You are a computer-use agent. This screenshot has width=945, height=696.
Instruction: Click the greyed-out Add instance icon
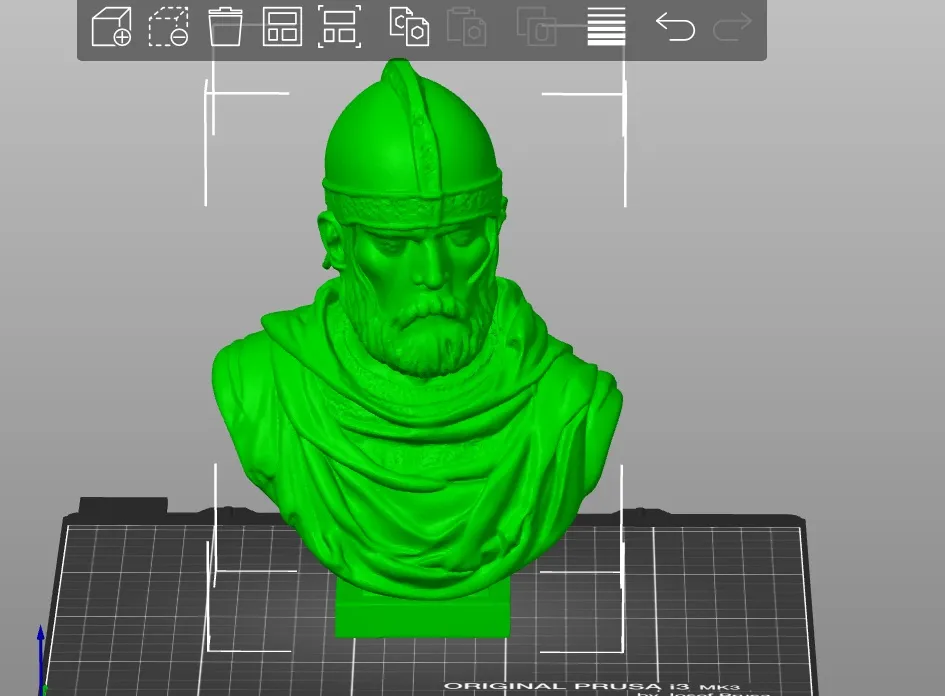536,27
